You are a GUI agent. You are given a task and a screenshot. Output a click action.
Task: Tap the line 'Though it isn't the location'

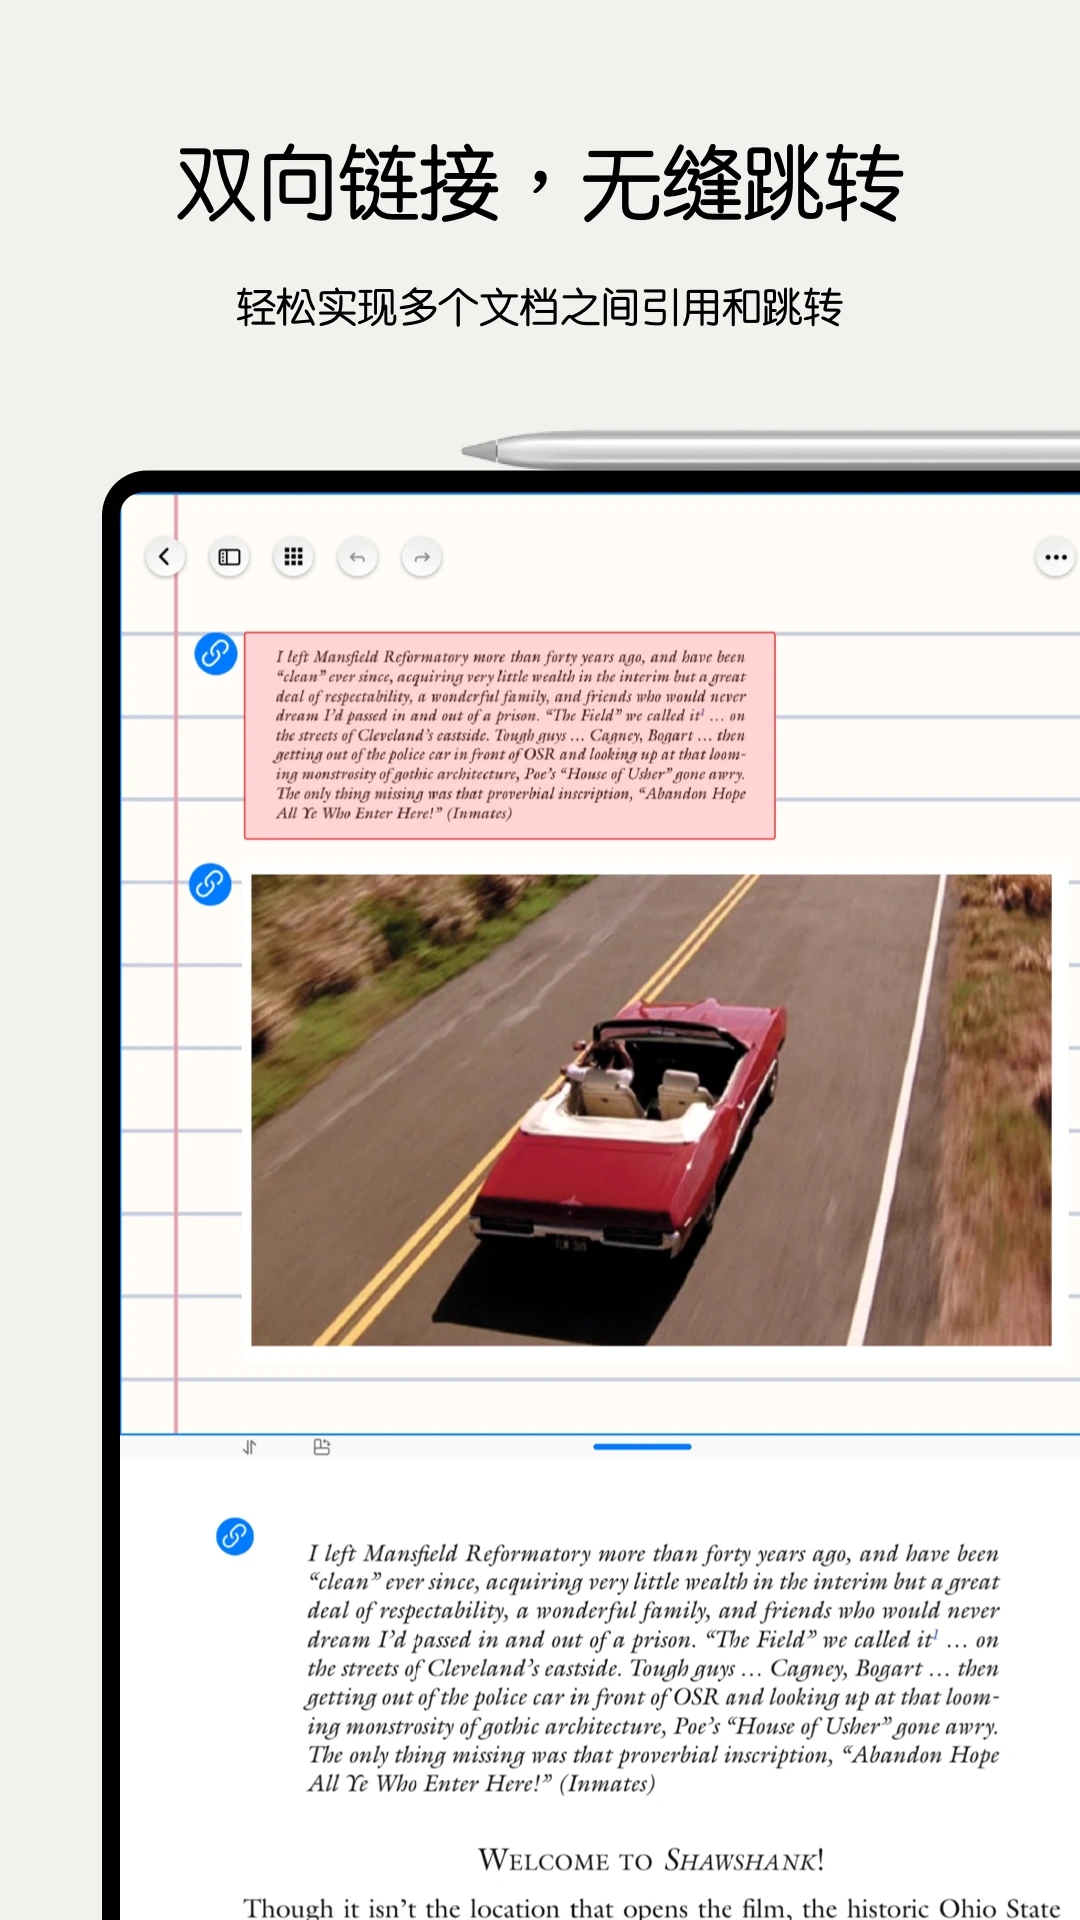coord(652,1907)
